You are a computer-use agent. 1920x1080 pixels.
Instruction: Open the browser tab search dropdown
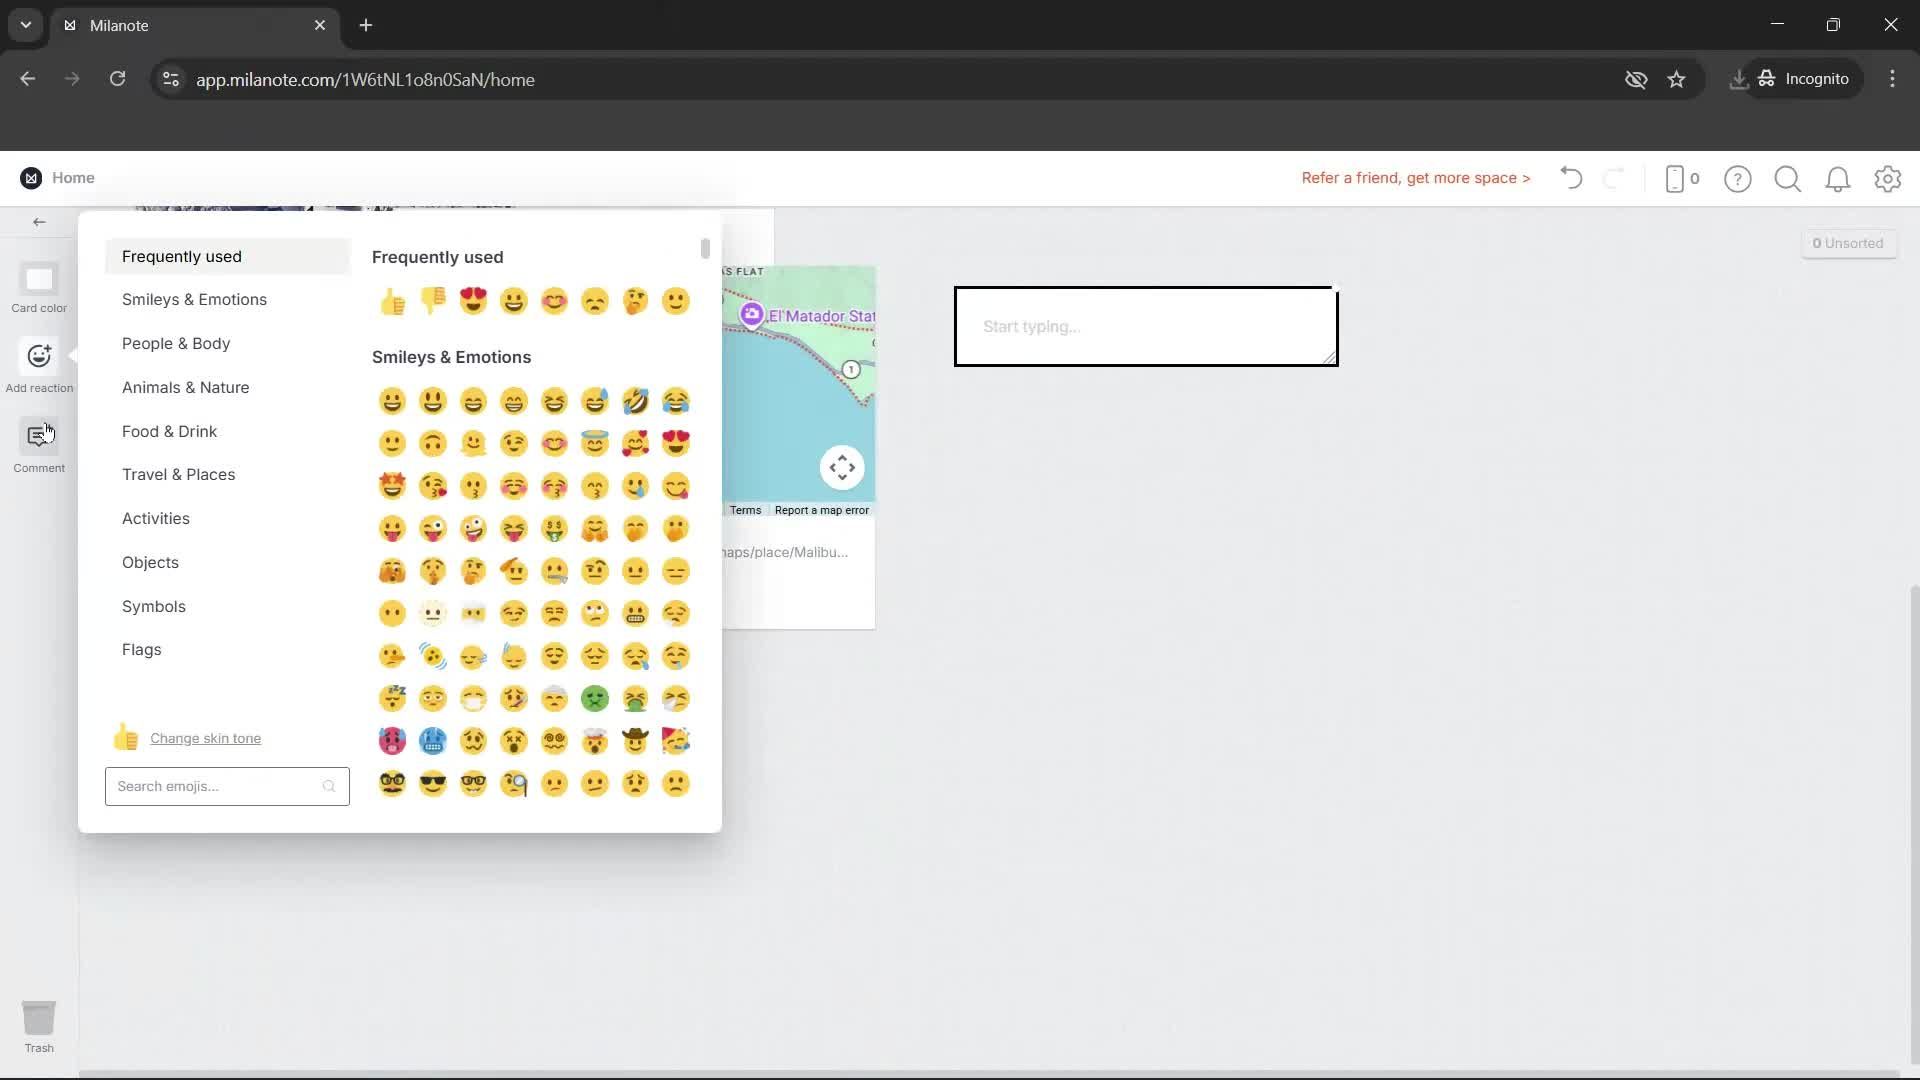pyautogui.click(x=24, y=25)
